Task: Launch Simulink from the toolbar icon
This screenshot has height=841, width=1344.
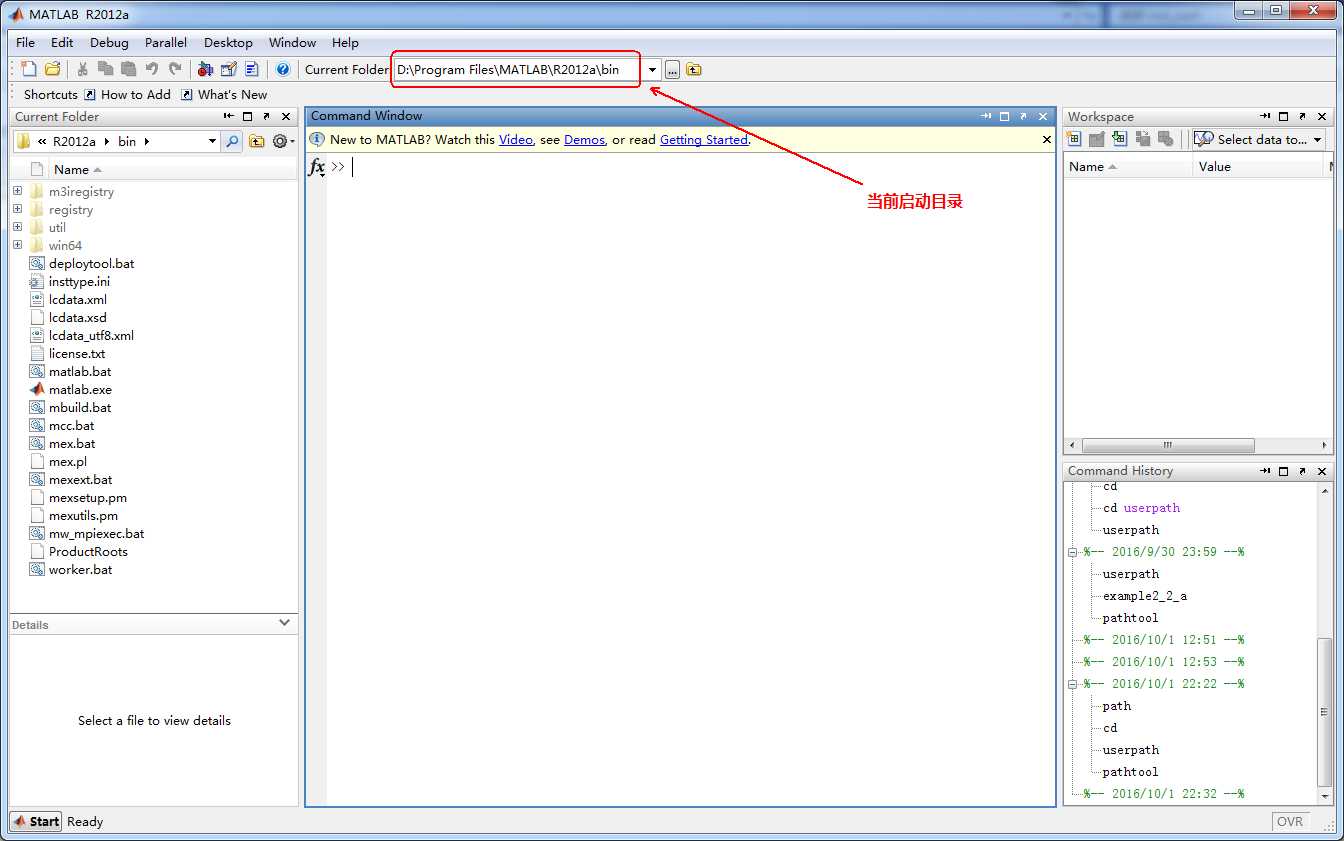Action: pos(205,69)
